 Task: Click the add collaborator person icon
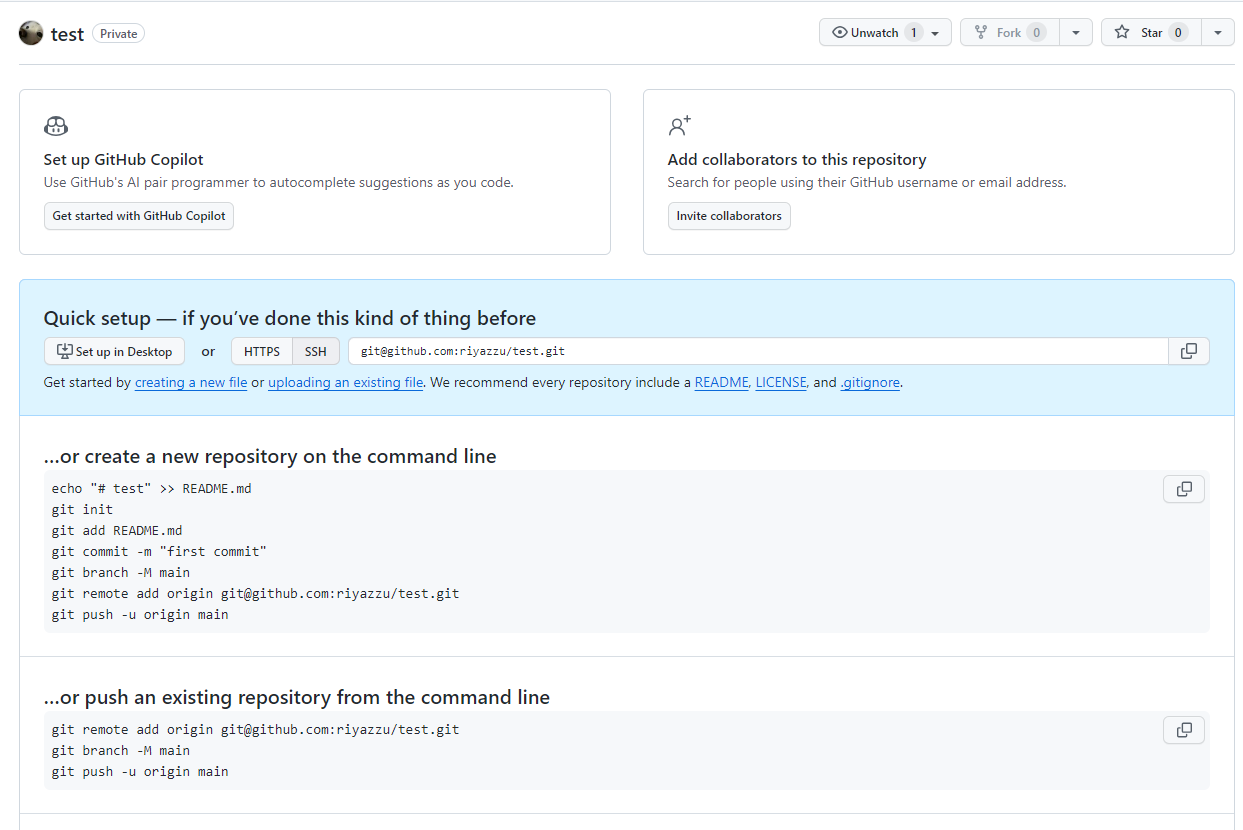coord(679,125)
